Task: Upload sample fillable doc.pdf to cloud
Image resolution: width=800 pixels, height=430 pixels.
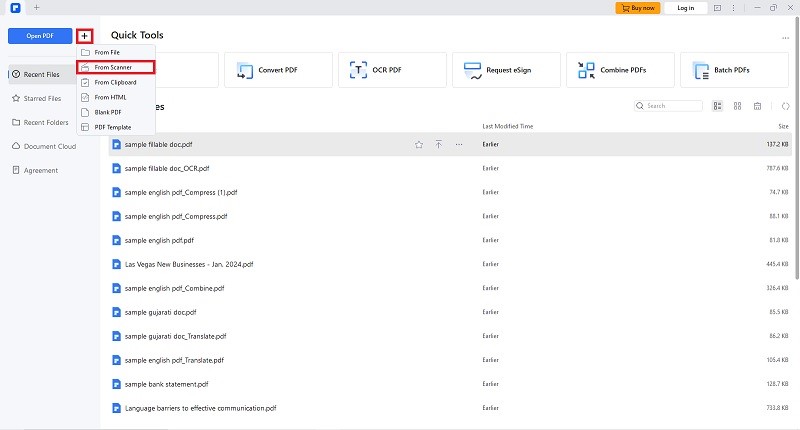Action: (439, 145)
